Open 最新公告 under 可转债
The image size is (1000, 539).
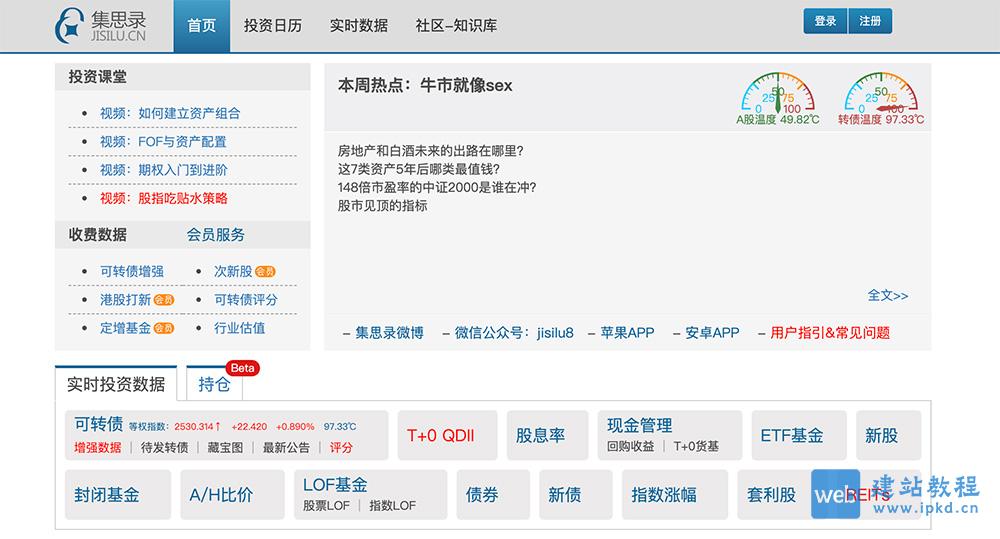tap(286, 448)
